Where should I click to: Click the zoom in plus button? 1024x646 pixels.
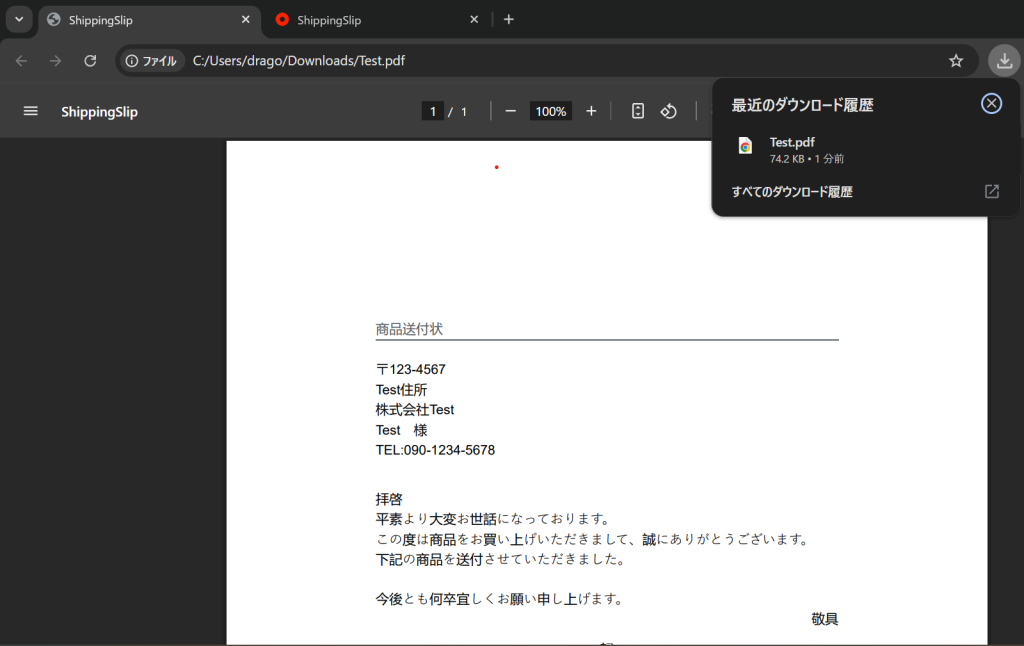[x=591, y=111]
